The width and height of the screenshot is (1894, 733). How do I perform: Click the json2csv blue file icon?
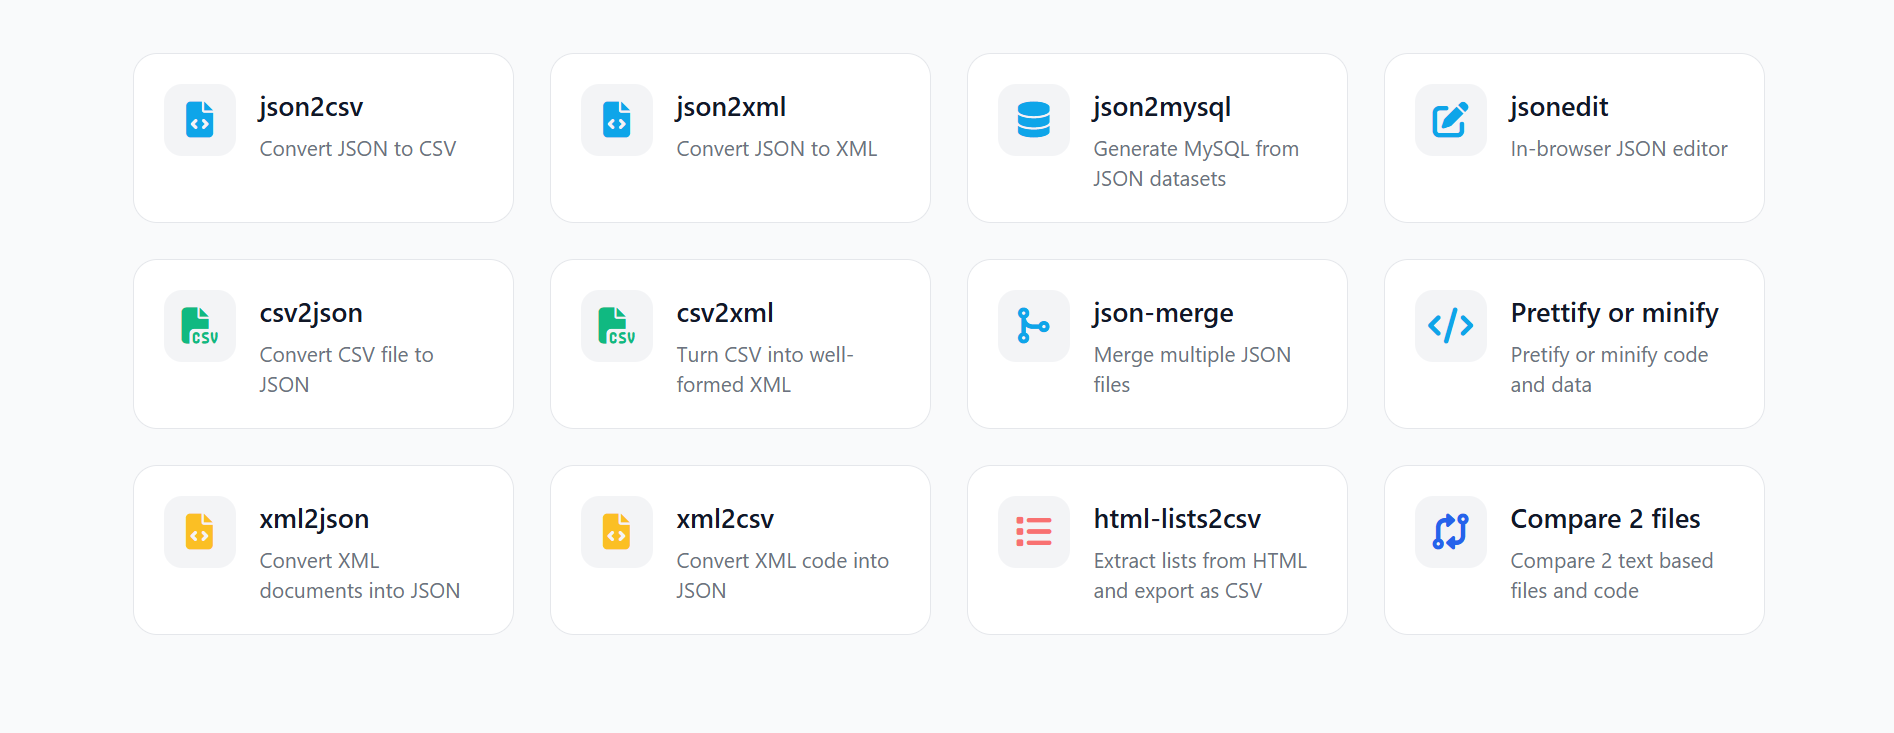[x=200, y=120]
